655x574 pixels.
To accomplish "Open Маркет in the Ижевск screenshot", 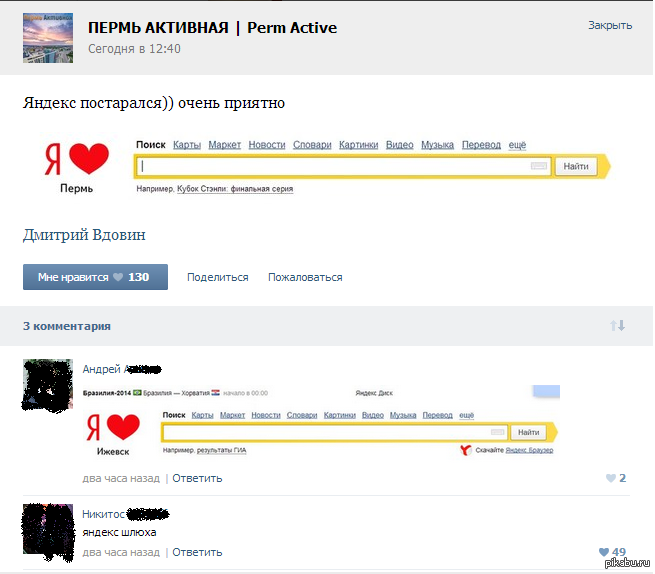I will point(232,415).
